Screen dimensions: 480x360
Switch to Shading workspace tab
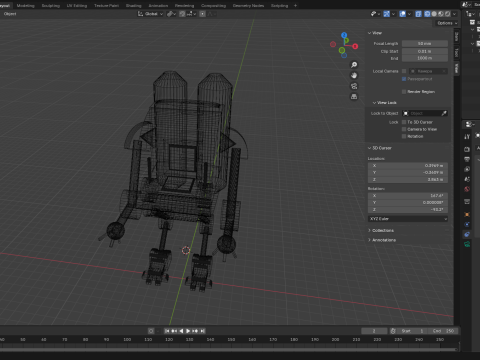[133, 6]
